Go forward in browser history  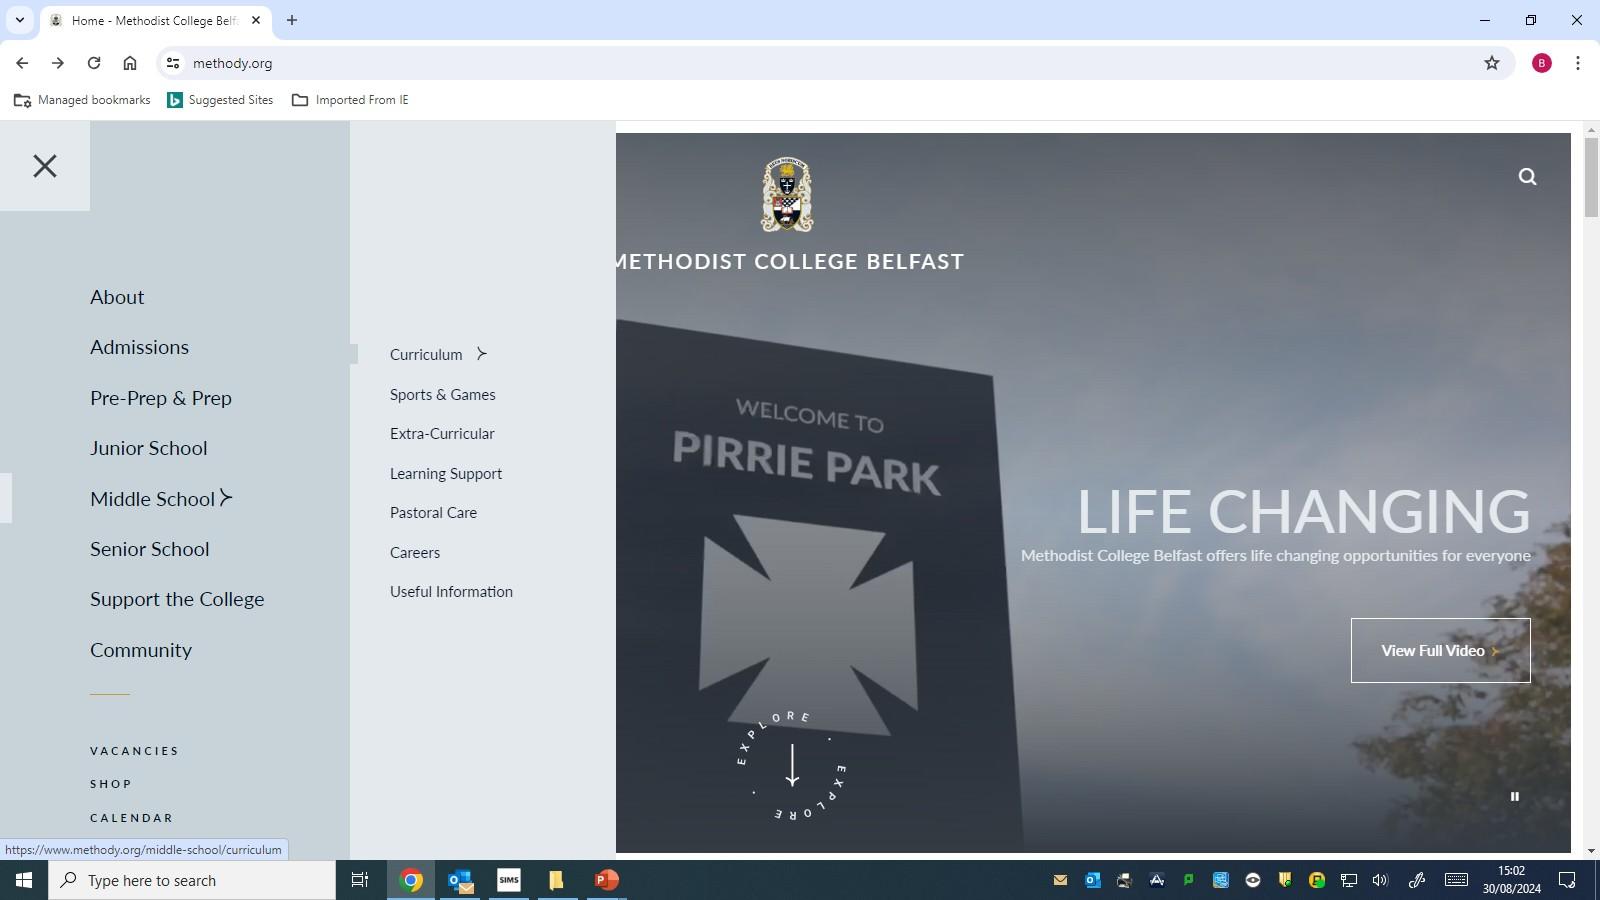tap(58, 63)
